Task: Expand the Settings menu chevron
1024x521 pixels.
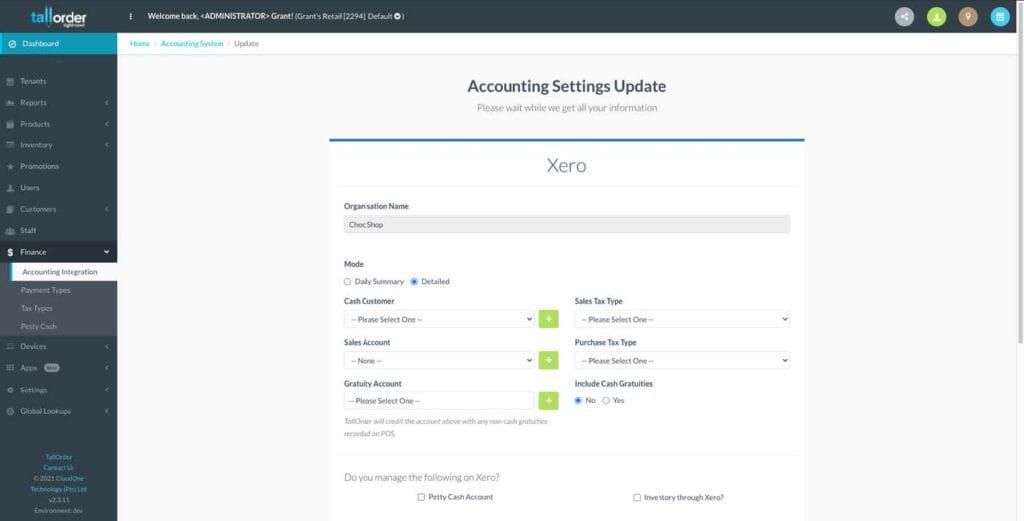Action: pos(106,390)
